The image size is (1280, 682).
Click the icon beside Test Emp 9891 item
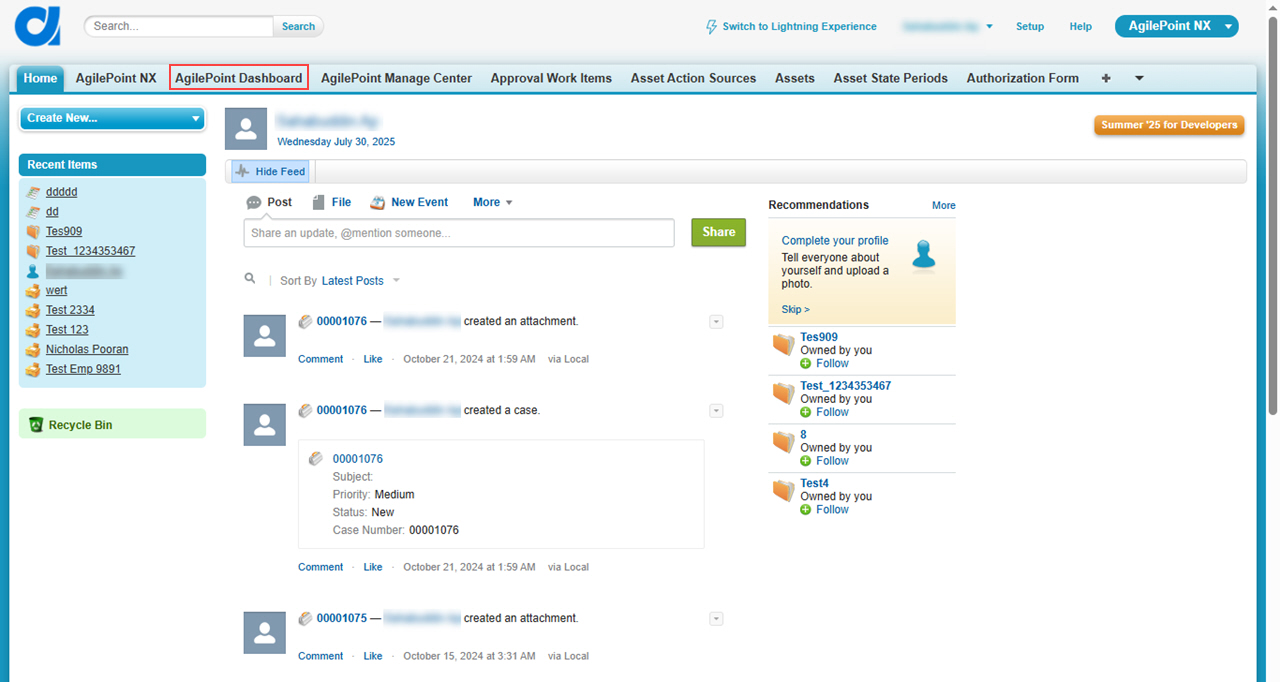pos(33,369)
